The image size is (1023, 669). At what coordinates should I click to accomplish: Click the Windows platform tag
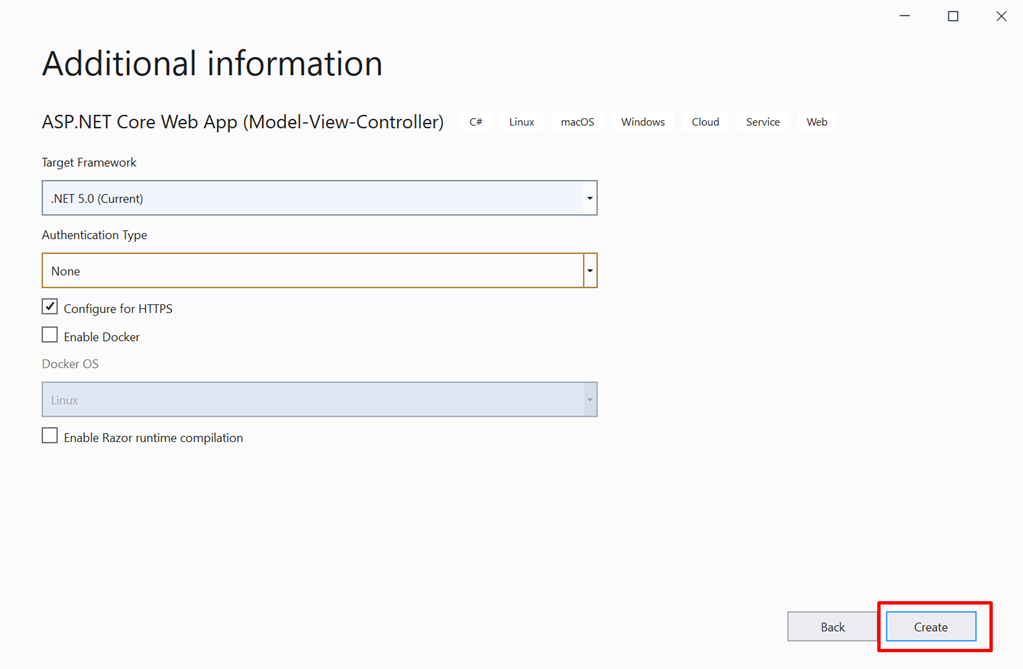click(x=643, y=121)
